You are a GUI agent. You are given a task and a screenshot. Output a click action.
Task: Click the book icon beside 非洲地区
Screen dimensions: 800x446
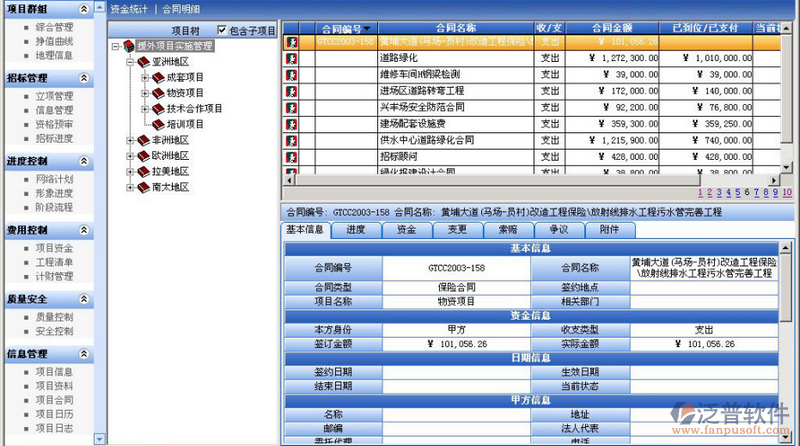tap(144, 140)
